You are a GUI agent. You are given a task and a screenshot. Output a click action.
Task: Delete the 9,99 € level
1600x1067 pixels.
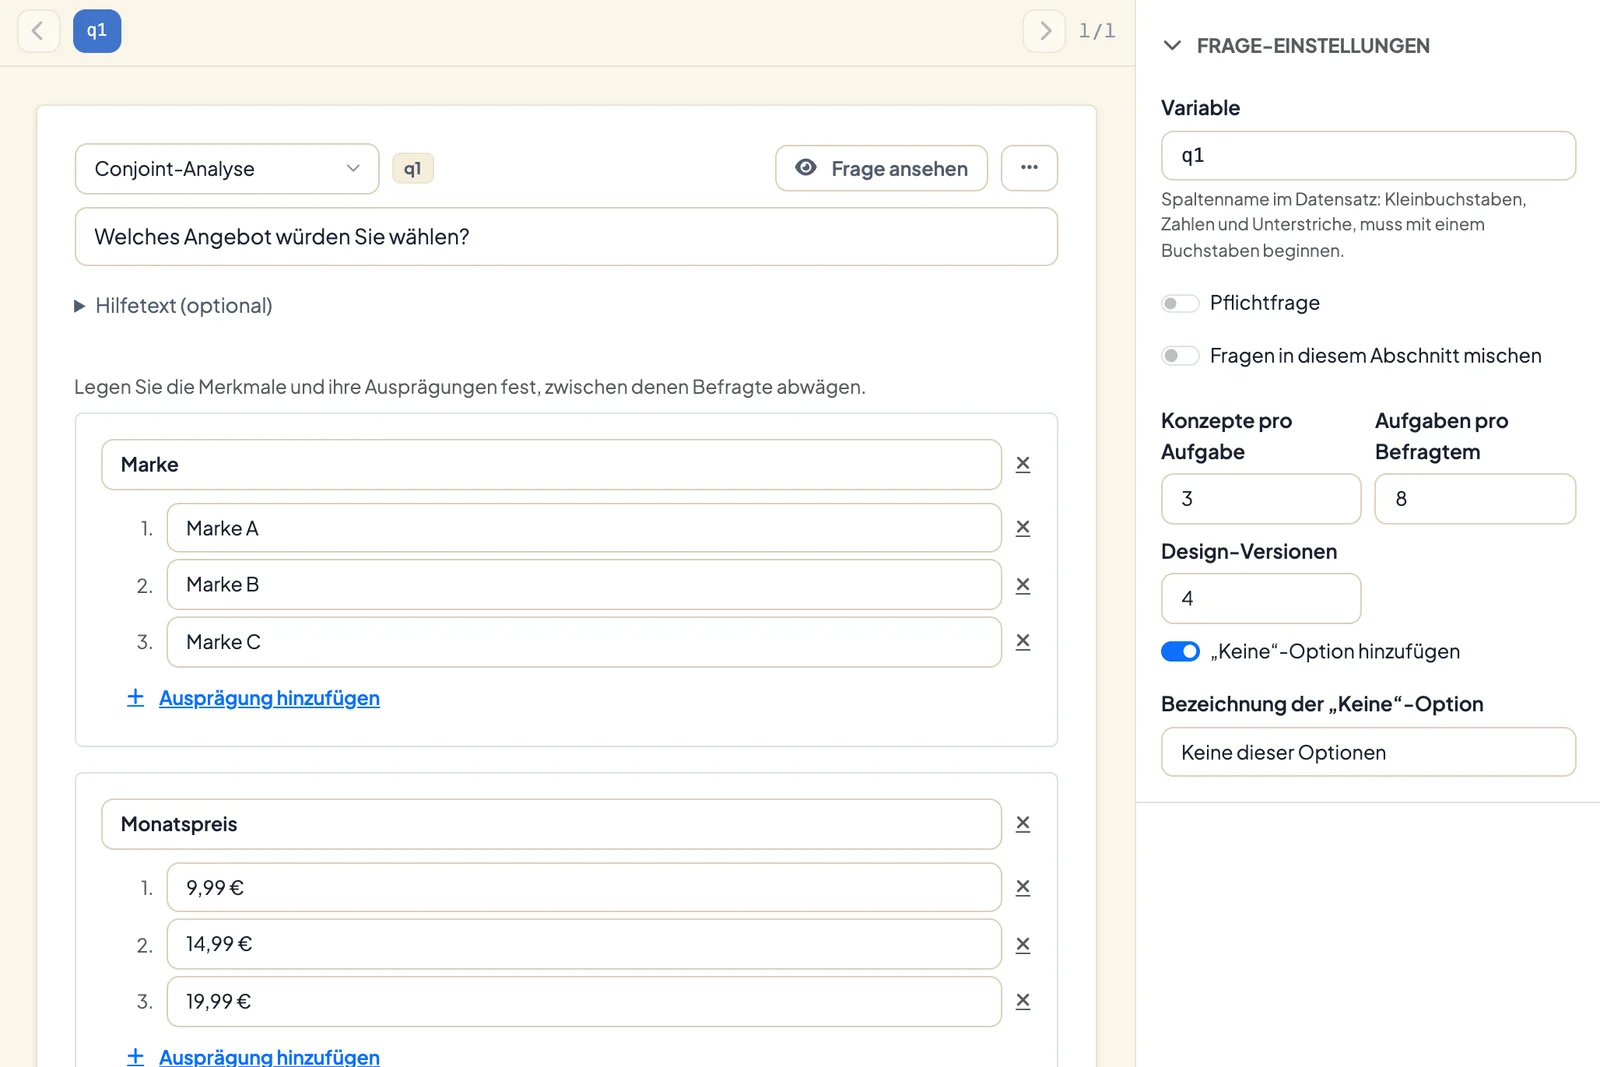pos(1023,888)
